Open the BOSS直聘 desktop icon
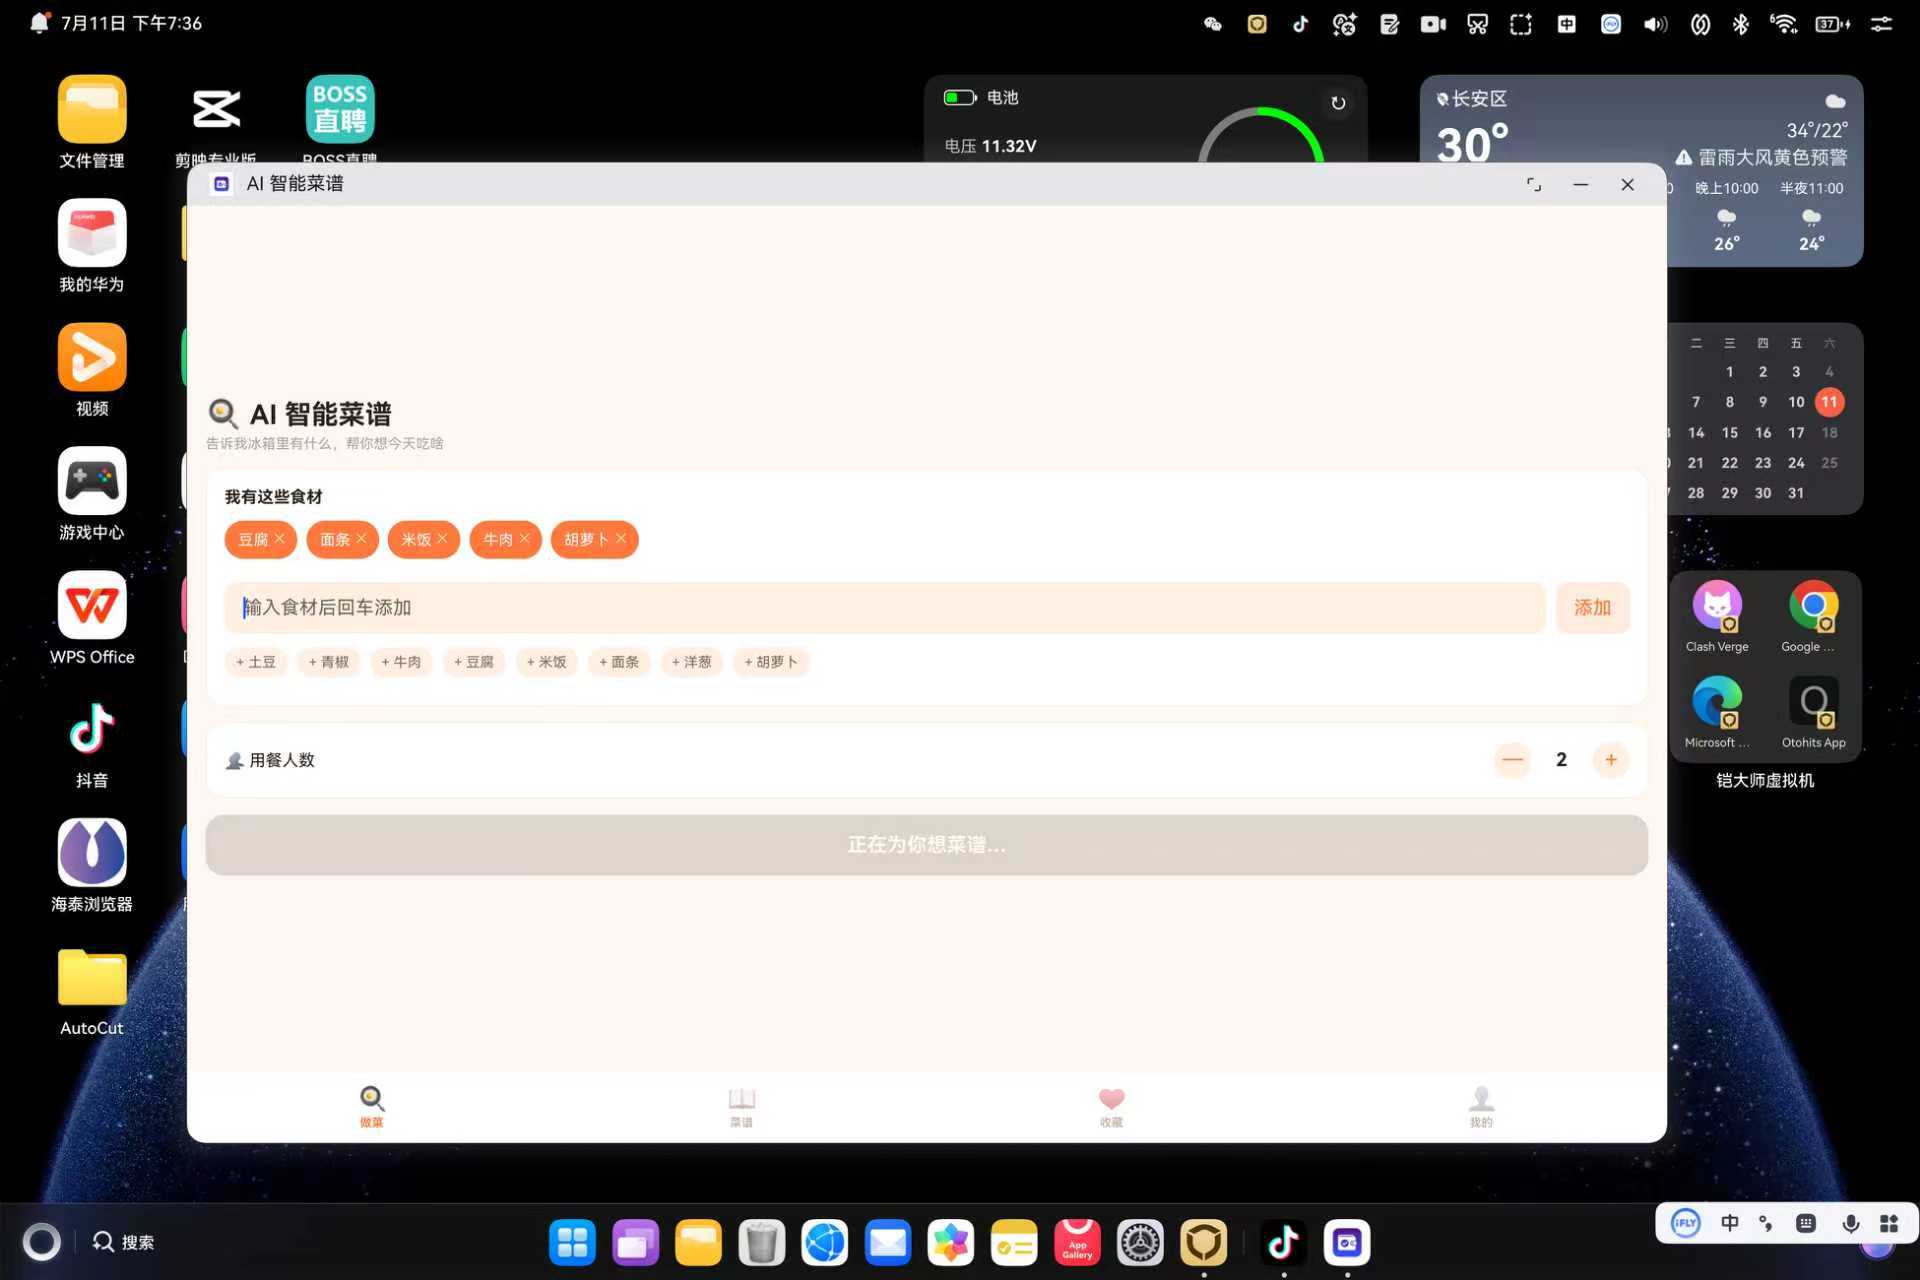This screenshot has width=1920, height=1280. click(x=340, y=110)
